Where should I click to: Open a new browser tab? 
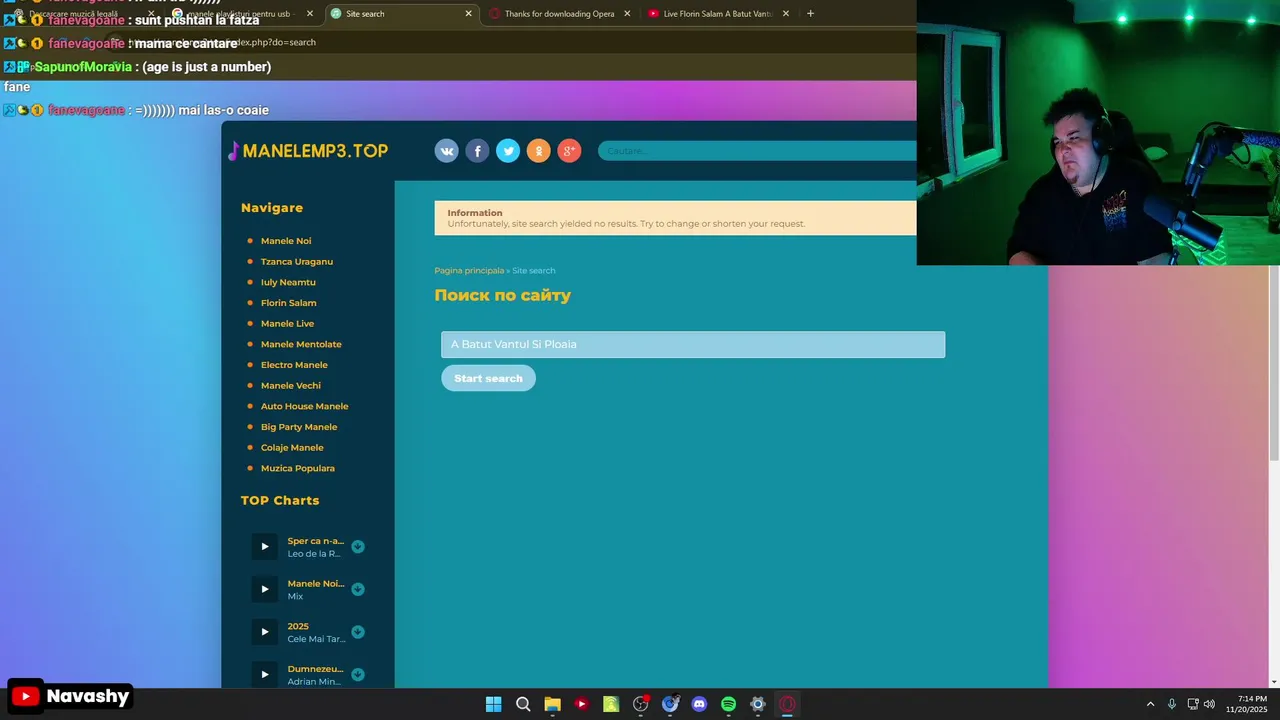click(810, 14)
